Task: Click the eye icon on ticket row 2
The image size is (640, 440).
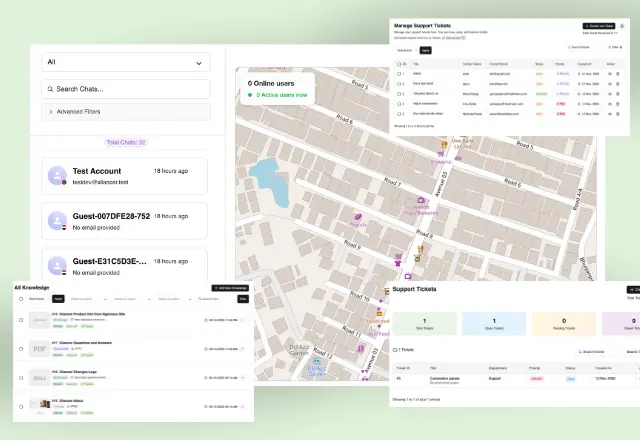Action: (610, 84)
